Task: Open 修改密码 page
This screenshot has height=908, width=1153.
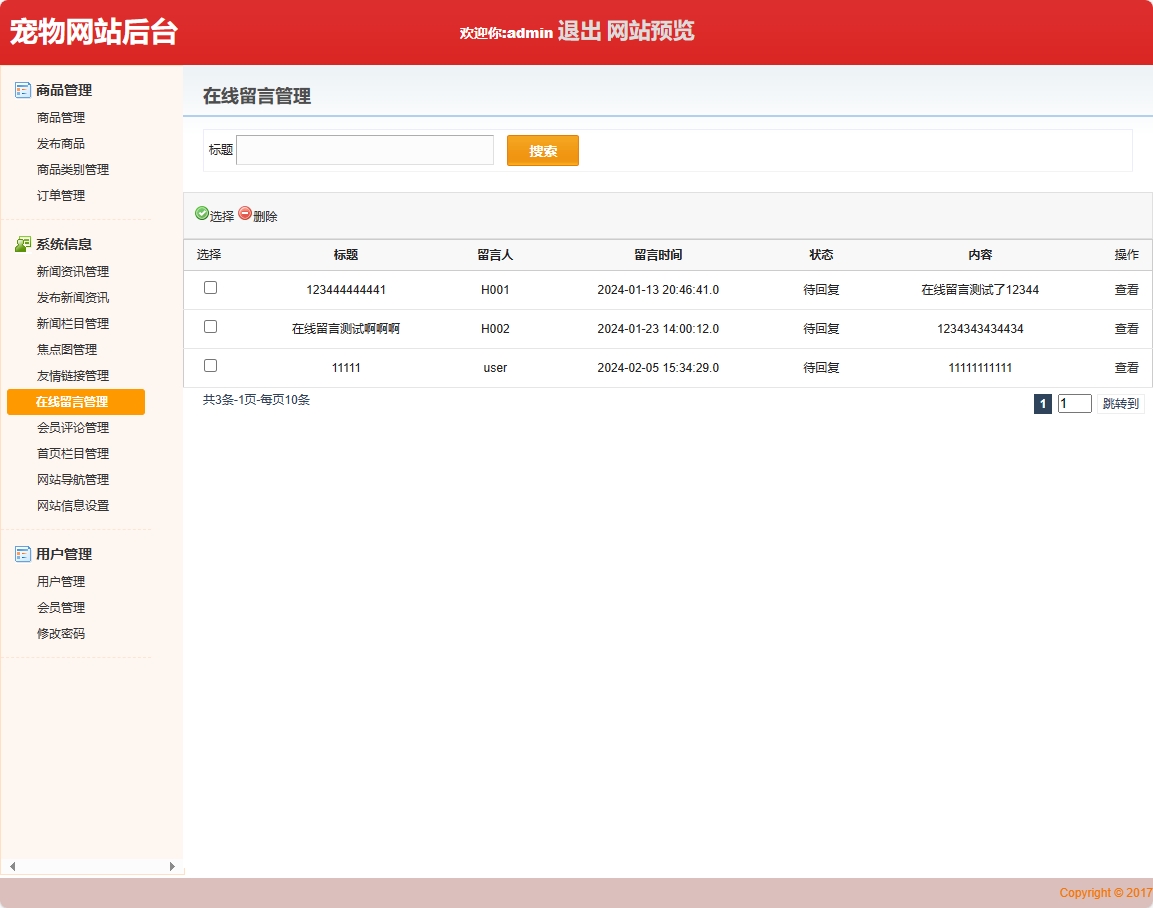Action: pyautogui.click(x=60, y=633)
